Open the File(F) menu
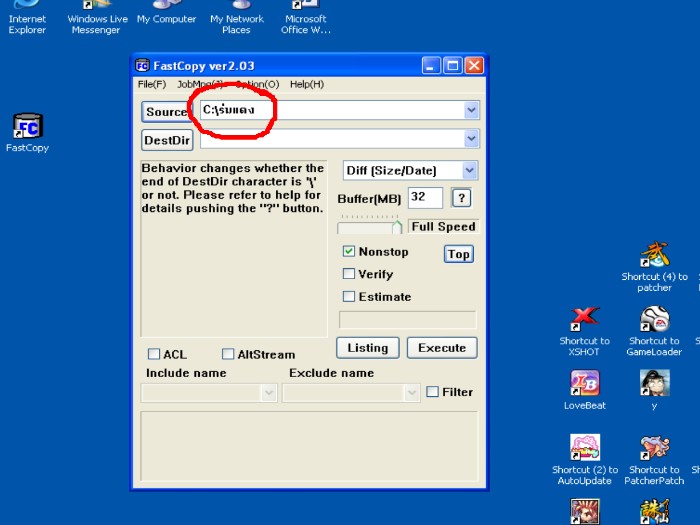 click(x=152, y=84)
